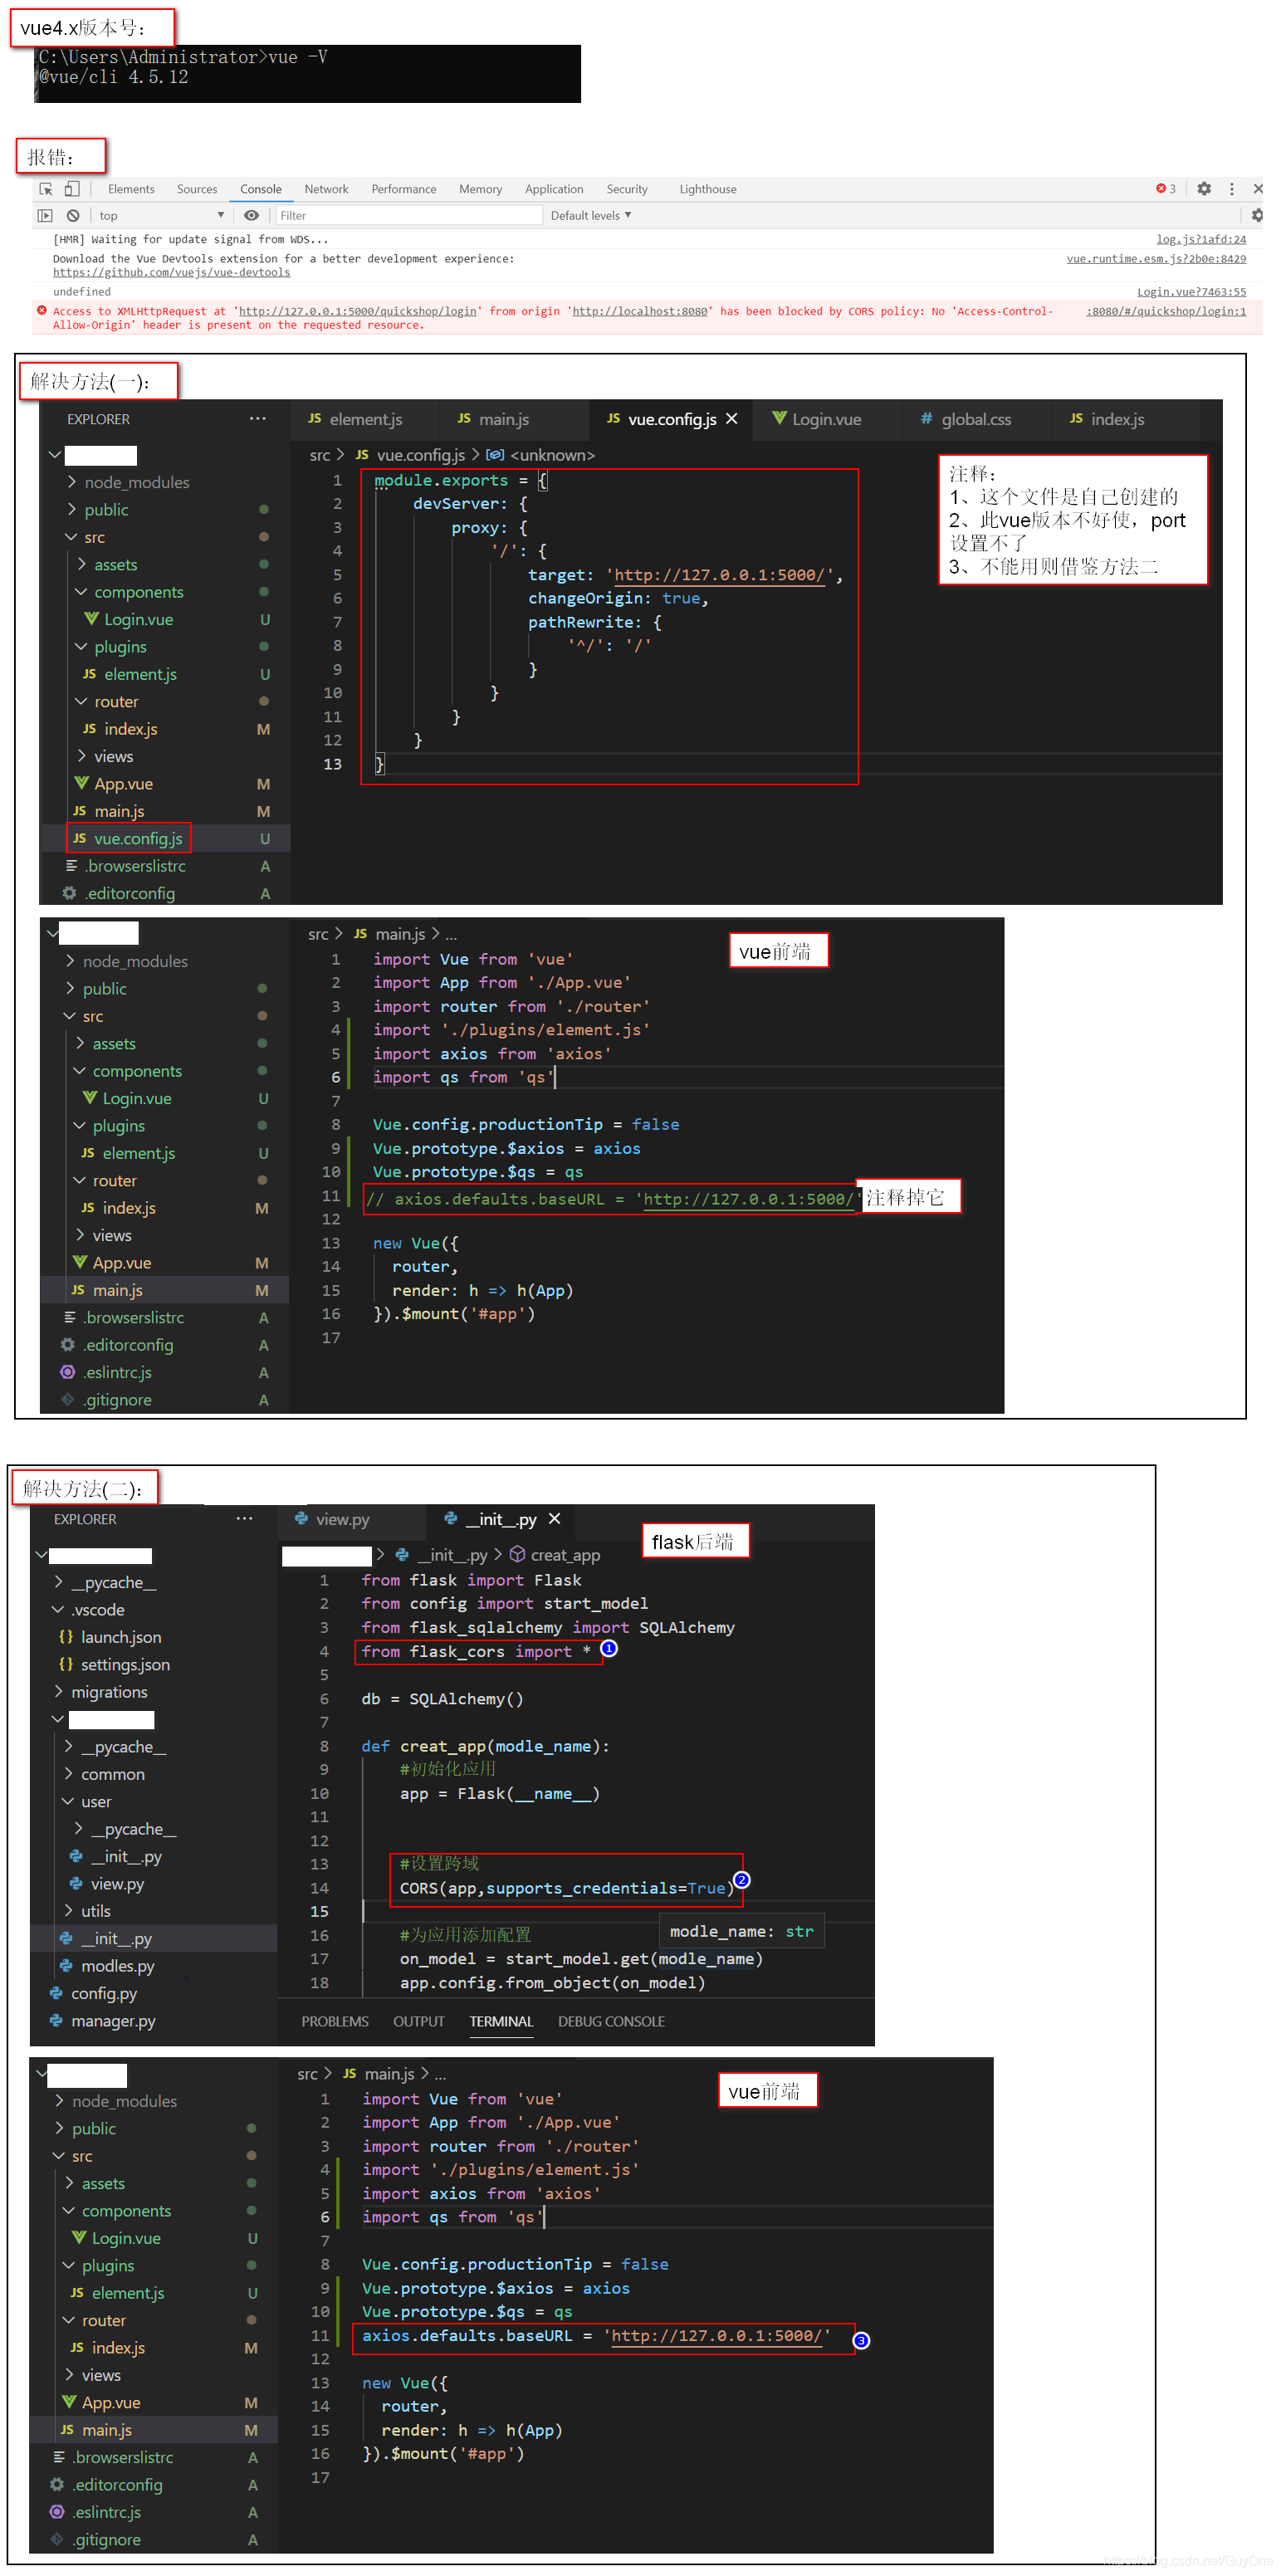1281x2576 pixels.
Task: Open launch.json in flask explorer
Action: 120,1638
